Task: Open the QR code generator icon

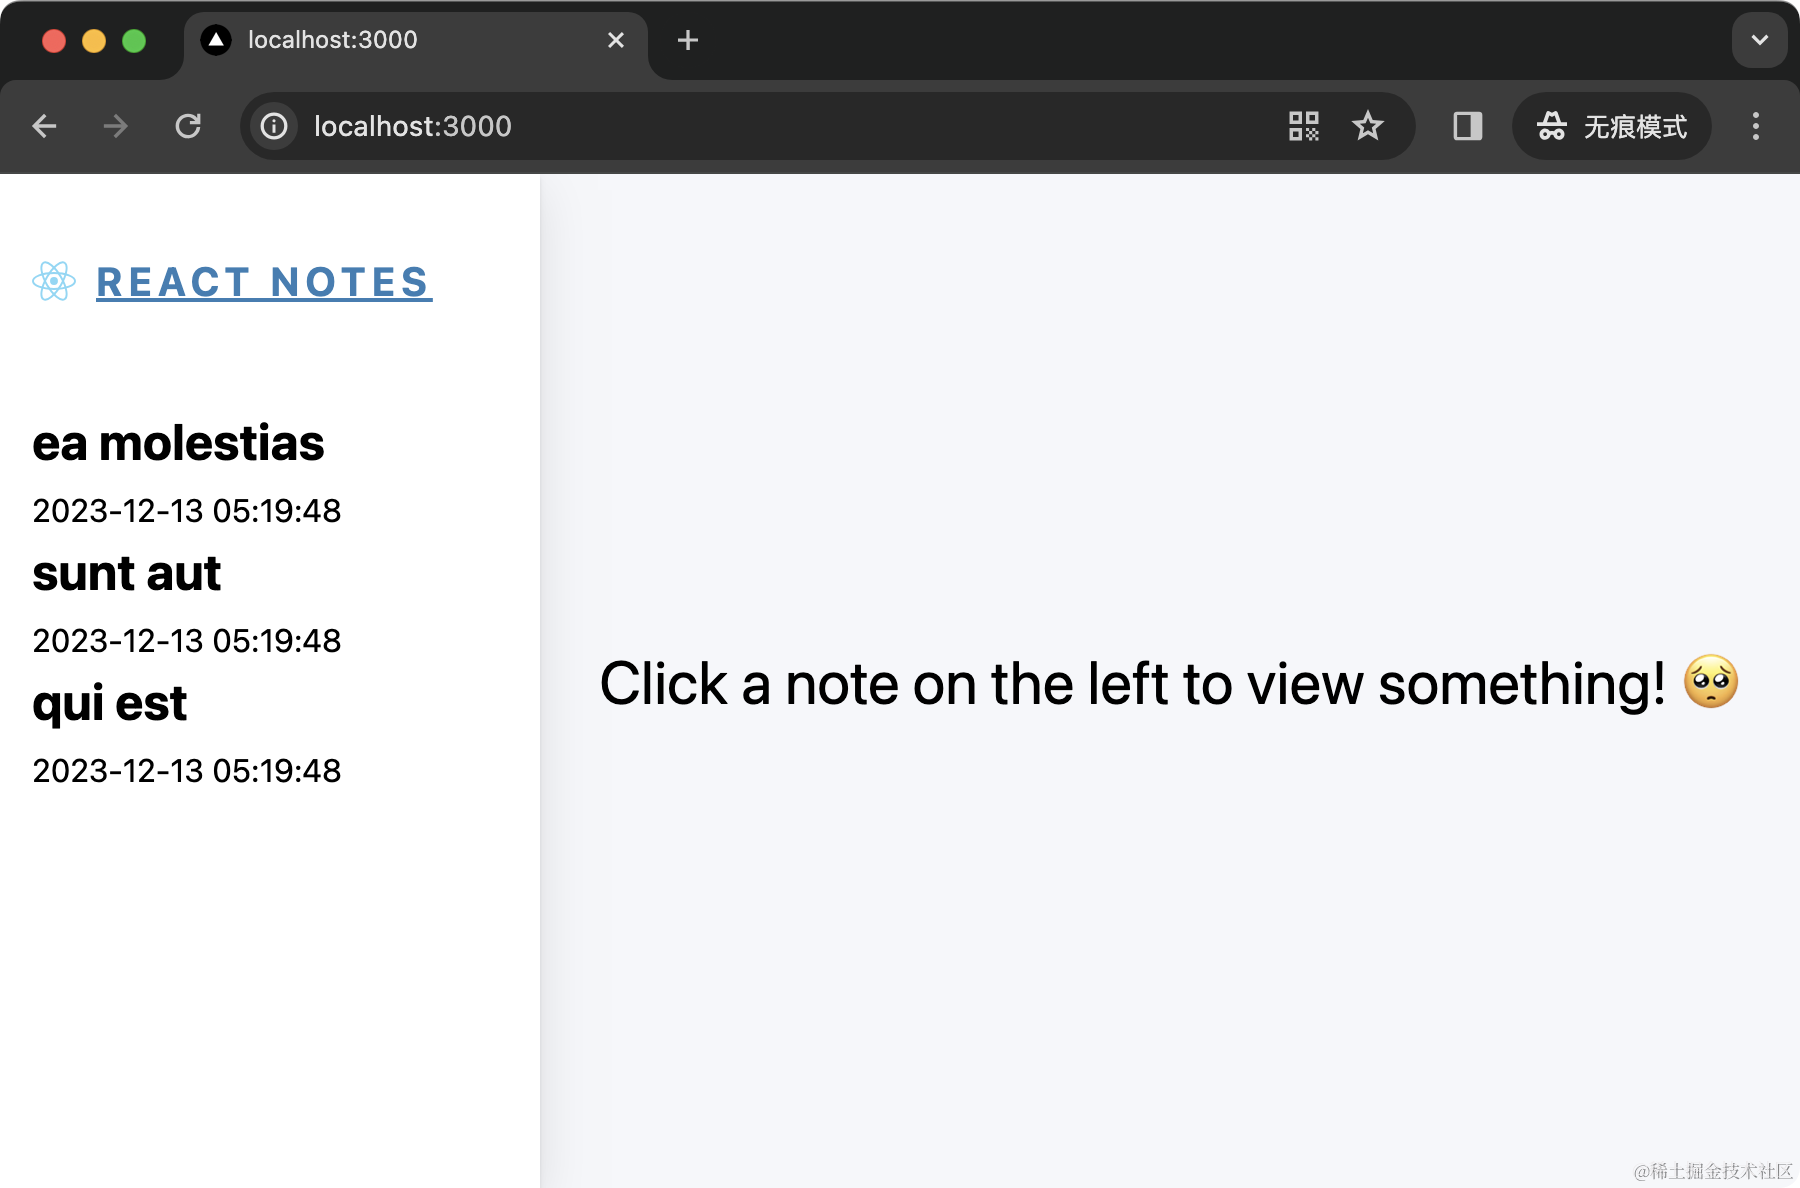Action: click(x=1304, y=126)
